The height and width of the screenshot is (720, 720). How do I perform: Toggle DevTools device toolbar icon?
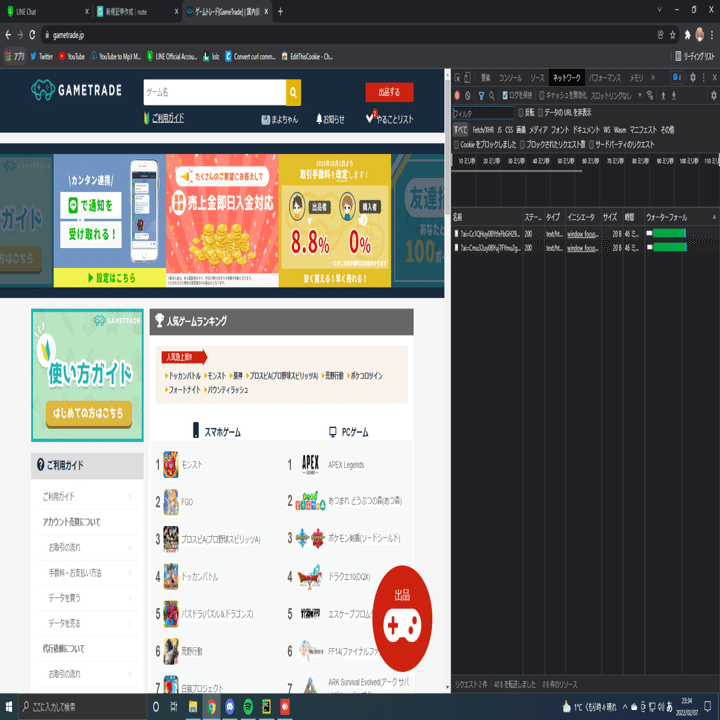[x=467, y=78]
